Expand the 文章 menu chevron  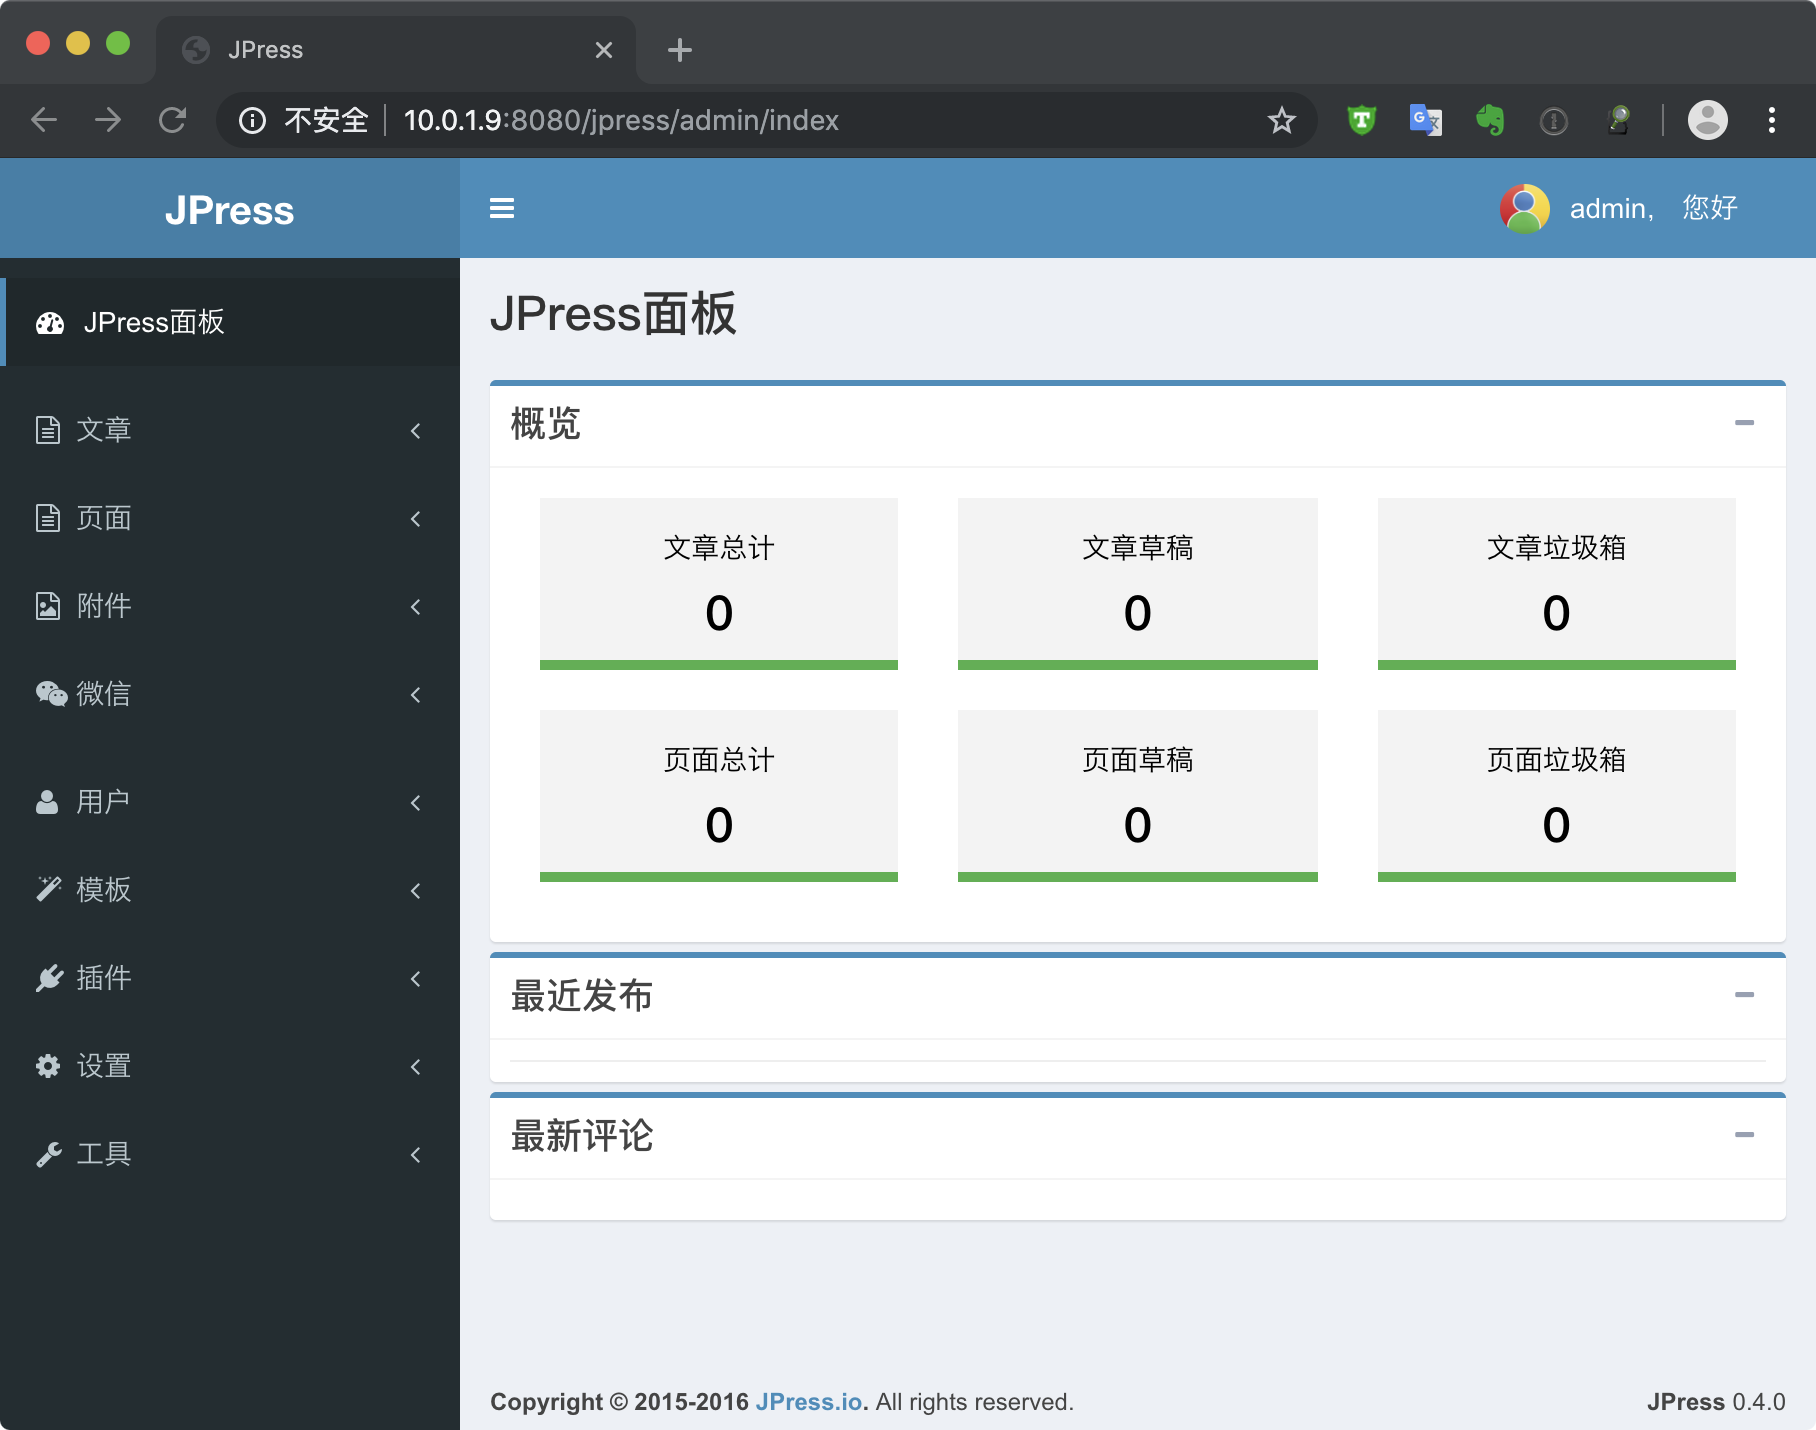pyautogui.click(x=416, y=431)
